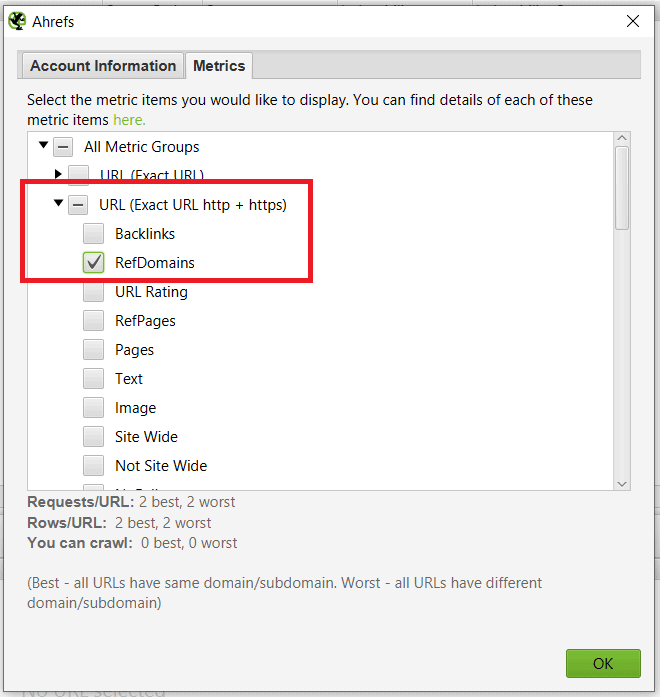Enable the Backlinks metric checkbox
This screenshot has width=660, height=697.
[x=93, y=234]
